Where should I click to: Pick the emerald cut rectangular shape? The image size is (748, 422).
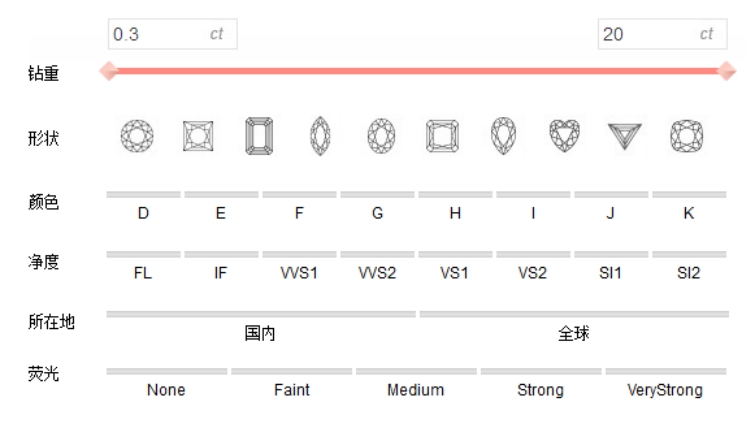tap(260, 136)
